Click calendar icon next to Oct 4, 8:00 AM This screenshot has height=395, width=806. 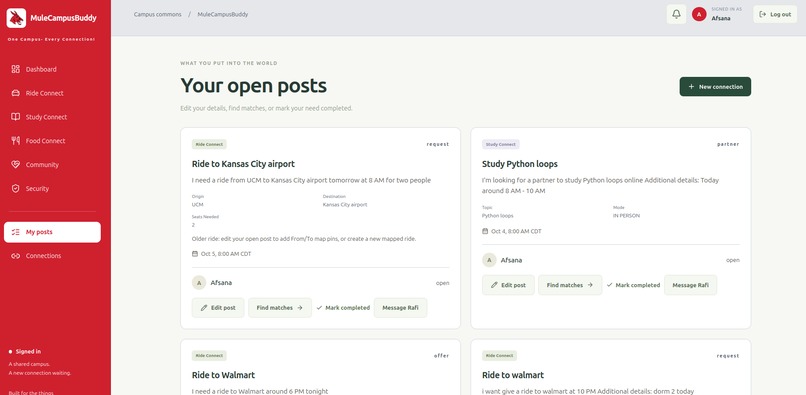[485, 231]
